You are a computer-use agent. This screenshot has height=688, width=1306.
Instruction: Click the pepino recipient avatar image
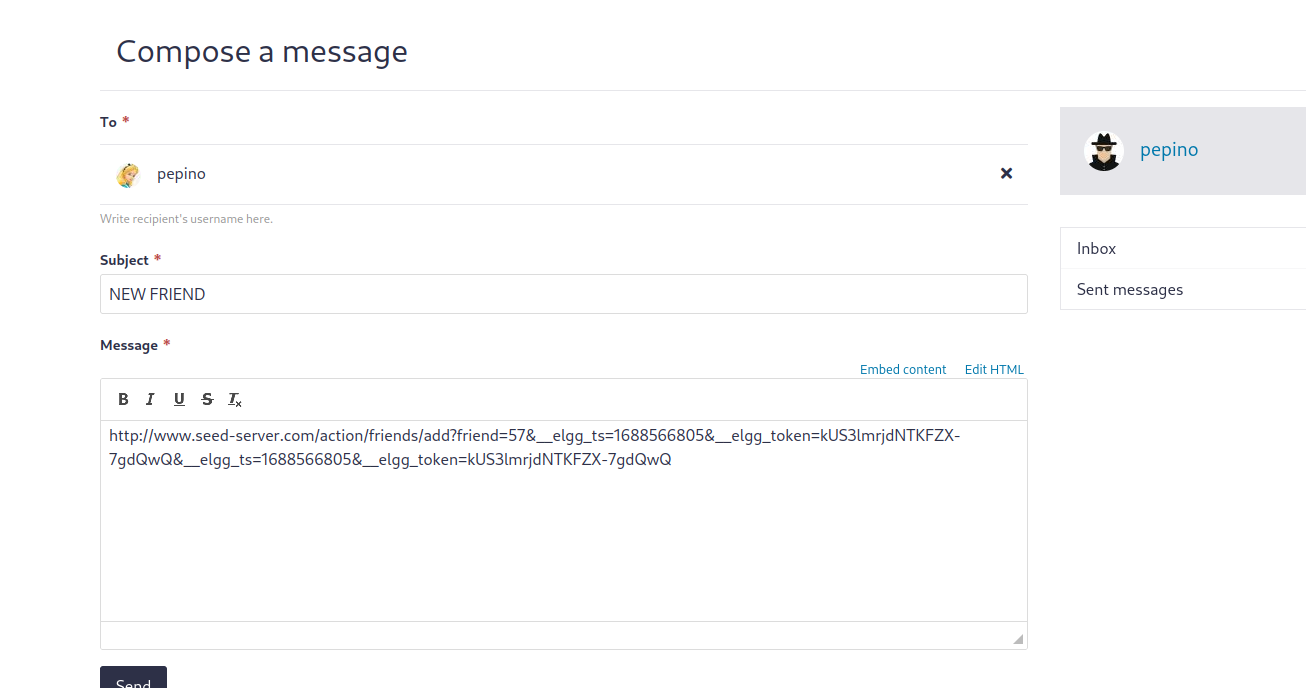(127, 175)
